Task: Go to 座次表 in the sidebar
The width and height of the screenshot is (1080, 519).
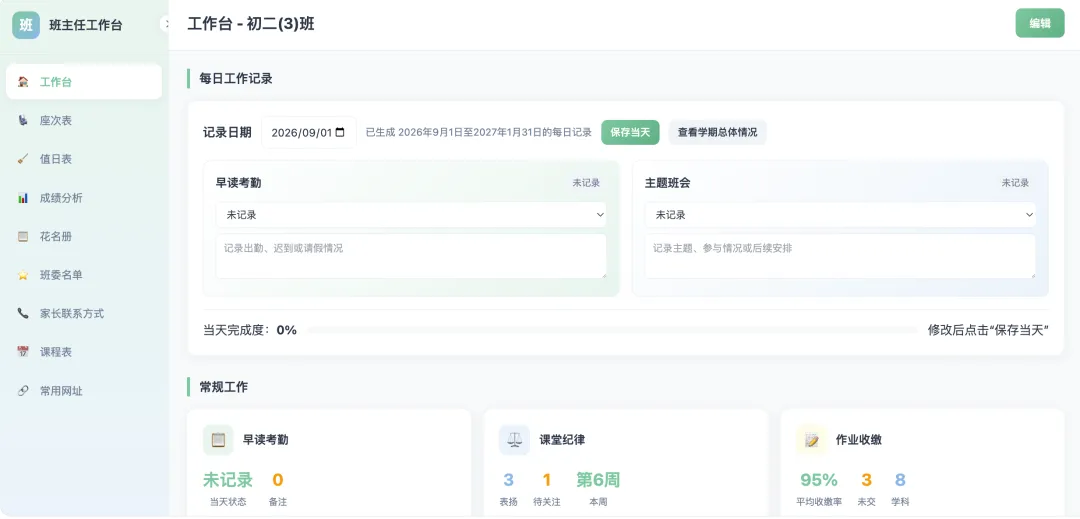Action: (x=84, y=120)
